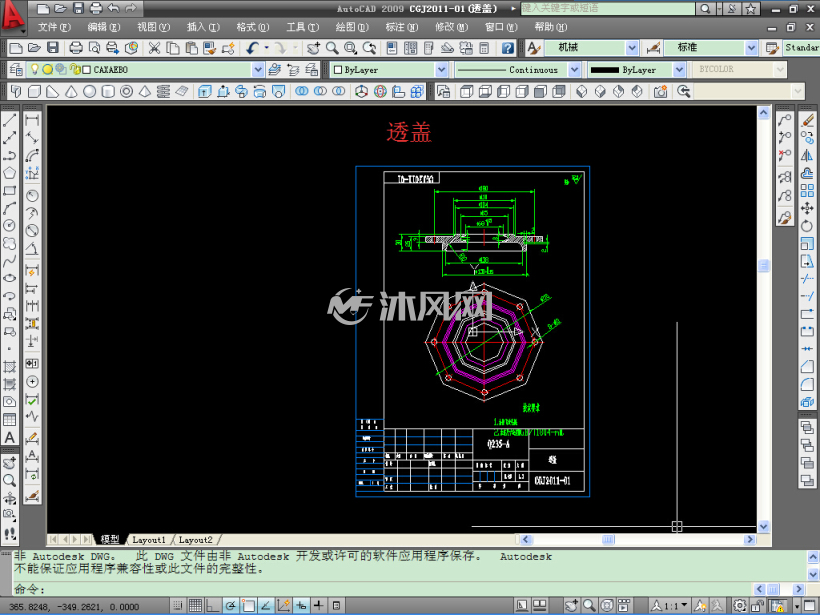Screen dimensions: 820x615
Task: Open the CAXAEBO layer dropdown
Action: [x=258, y=70]
